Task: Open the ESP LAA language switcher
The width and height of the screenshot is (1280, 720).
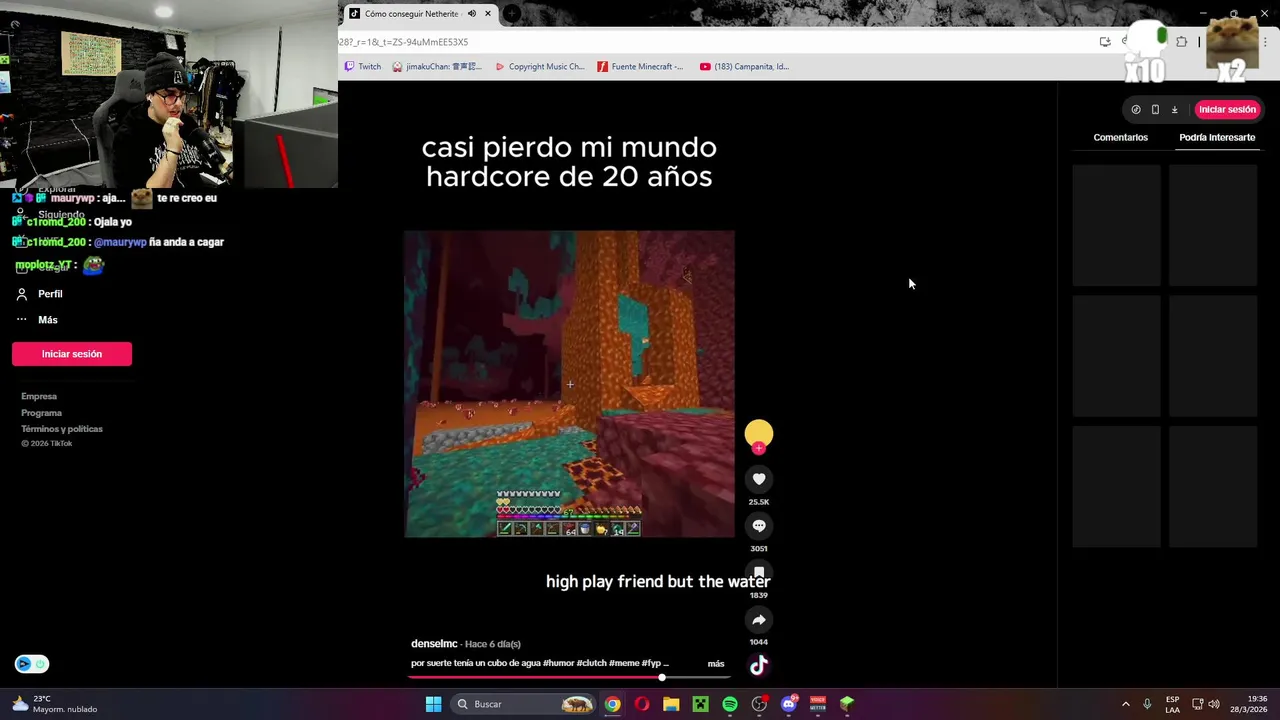Action: click(1172, 704)
